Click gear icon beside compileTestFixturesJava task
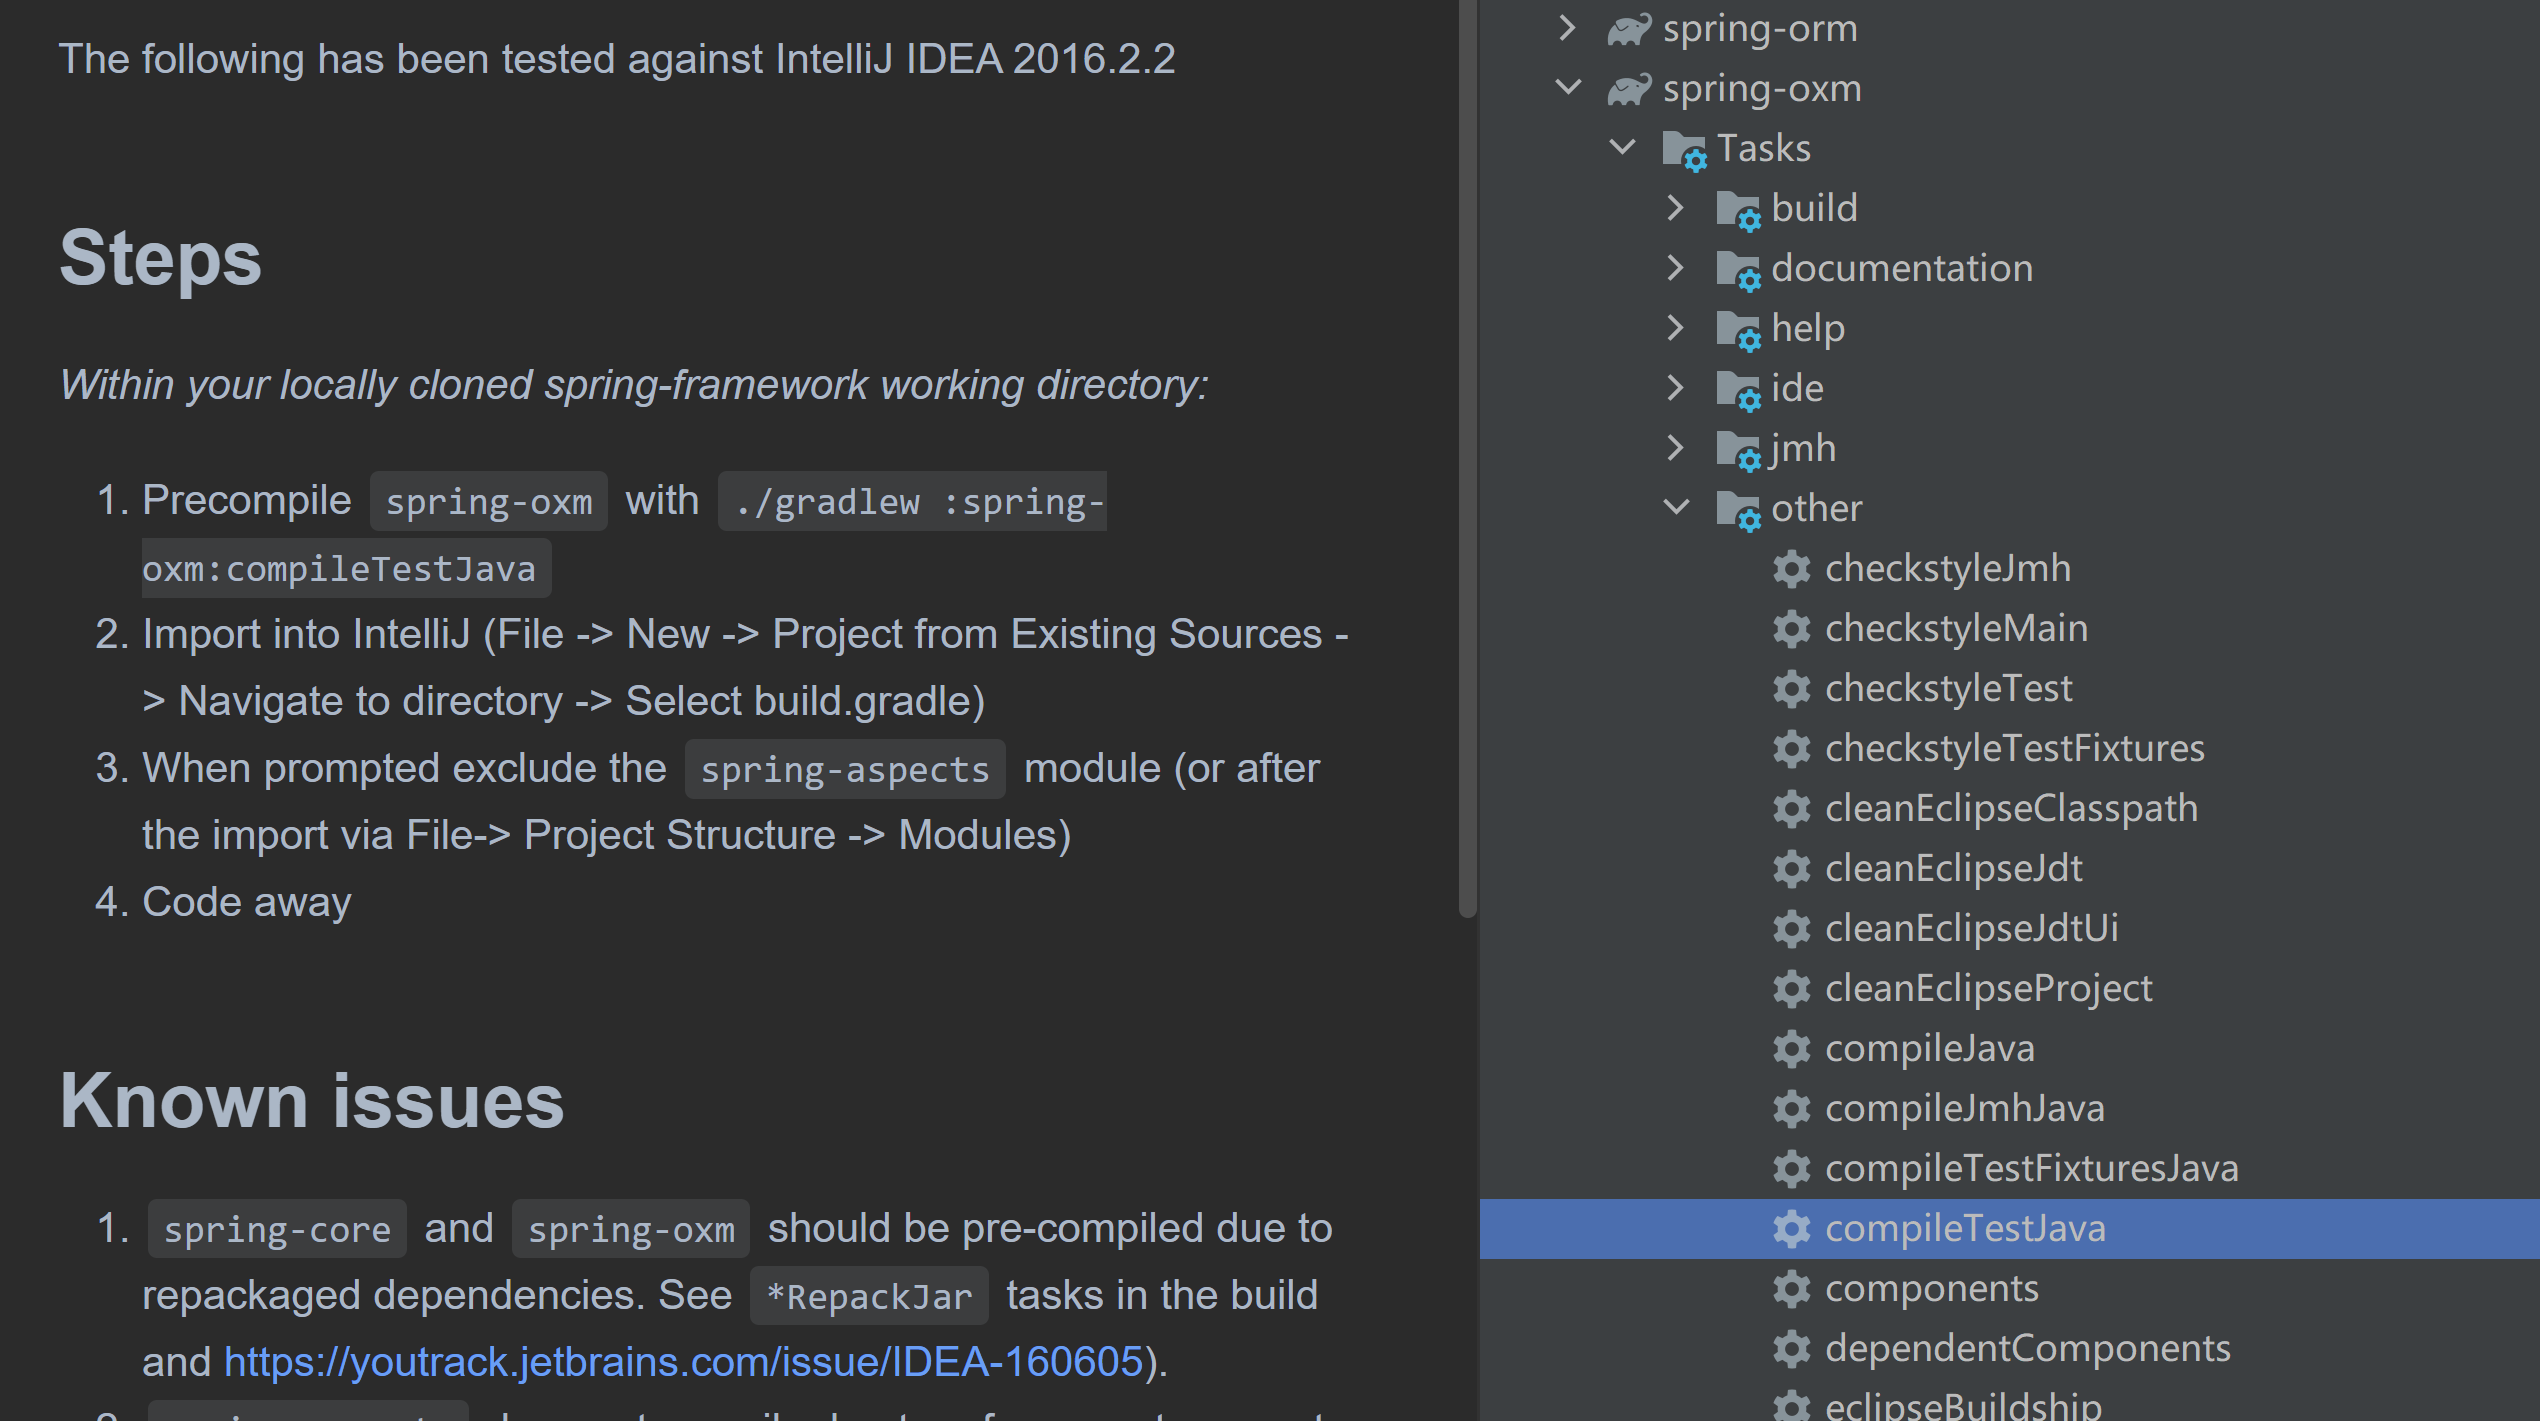Viewport: 2540px width, 1421px height. click(1792, 1169)
